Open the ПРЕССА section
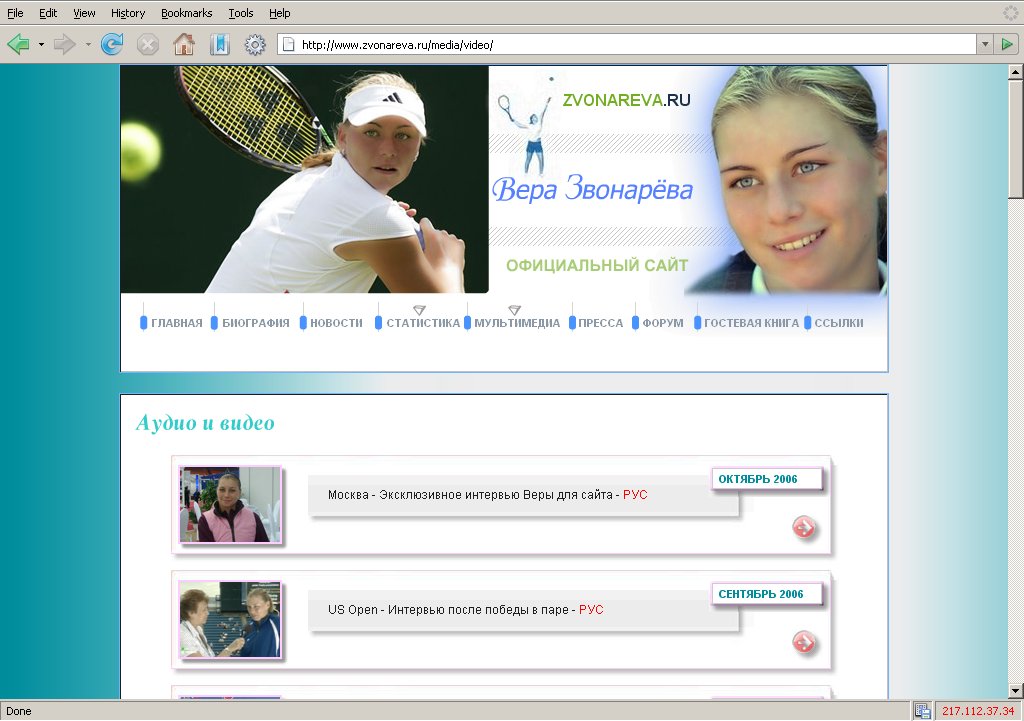 pos(601,323)
